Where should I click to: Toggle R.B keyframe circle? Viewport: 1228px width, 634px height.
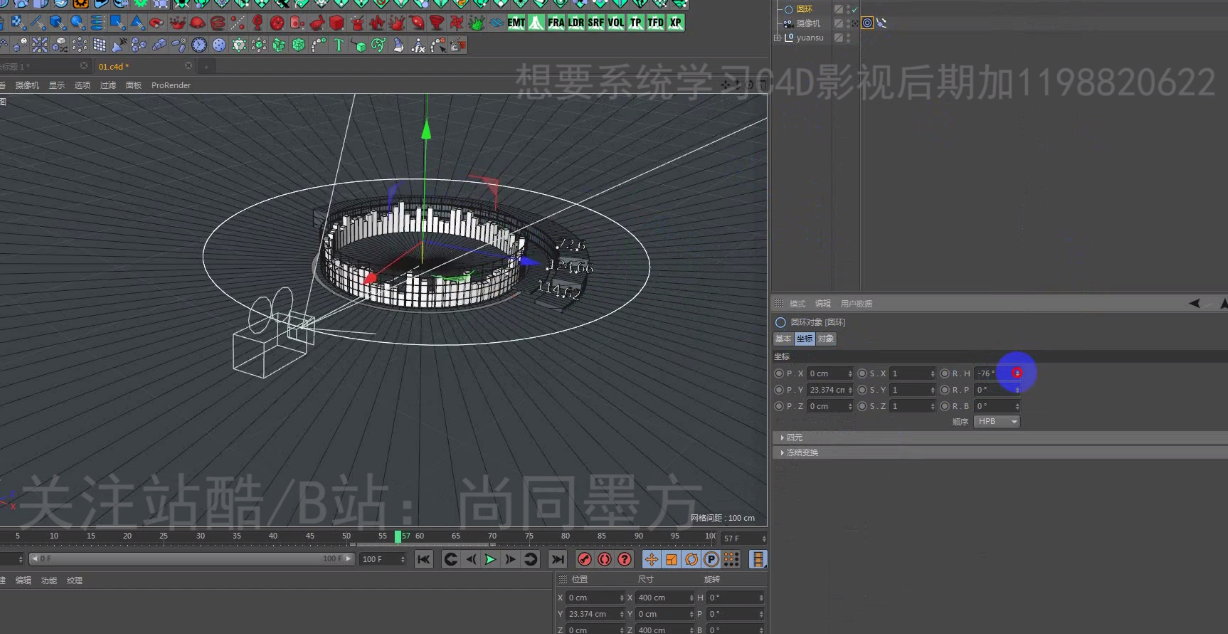tap(945, 406)
